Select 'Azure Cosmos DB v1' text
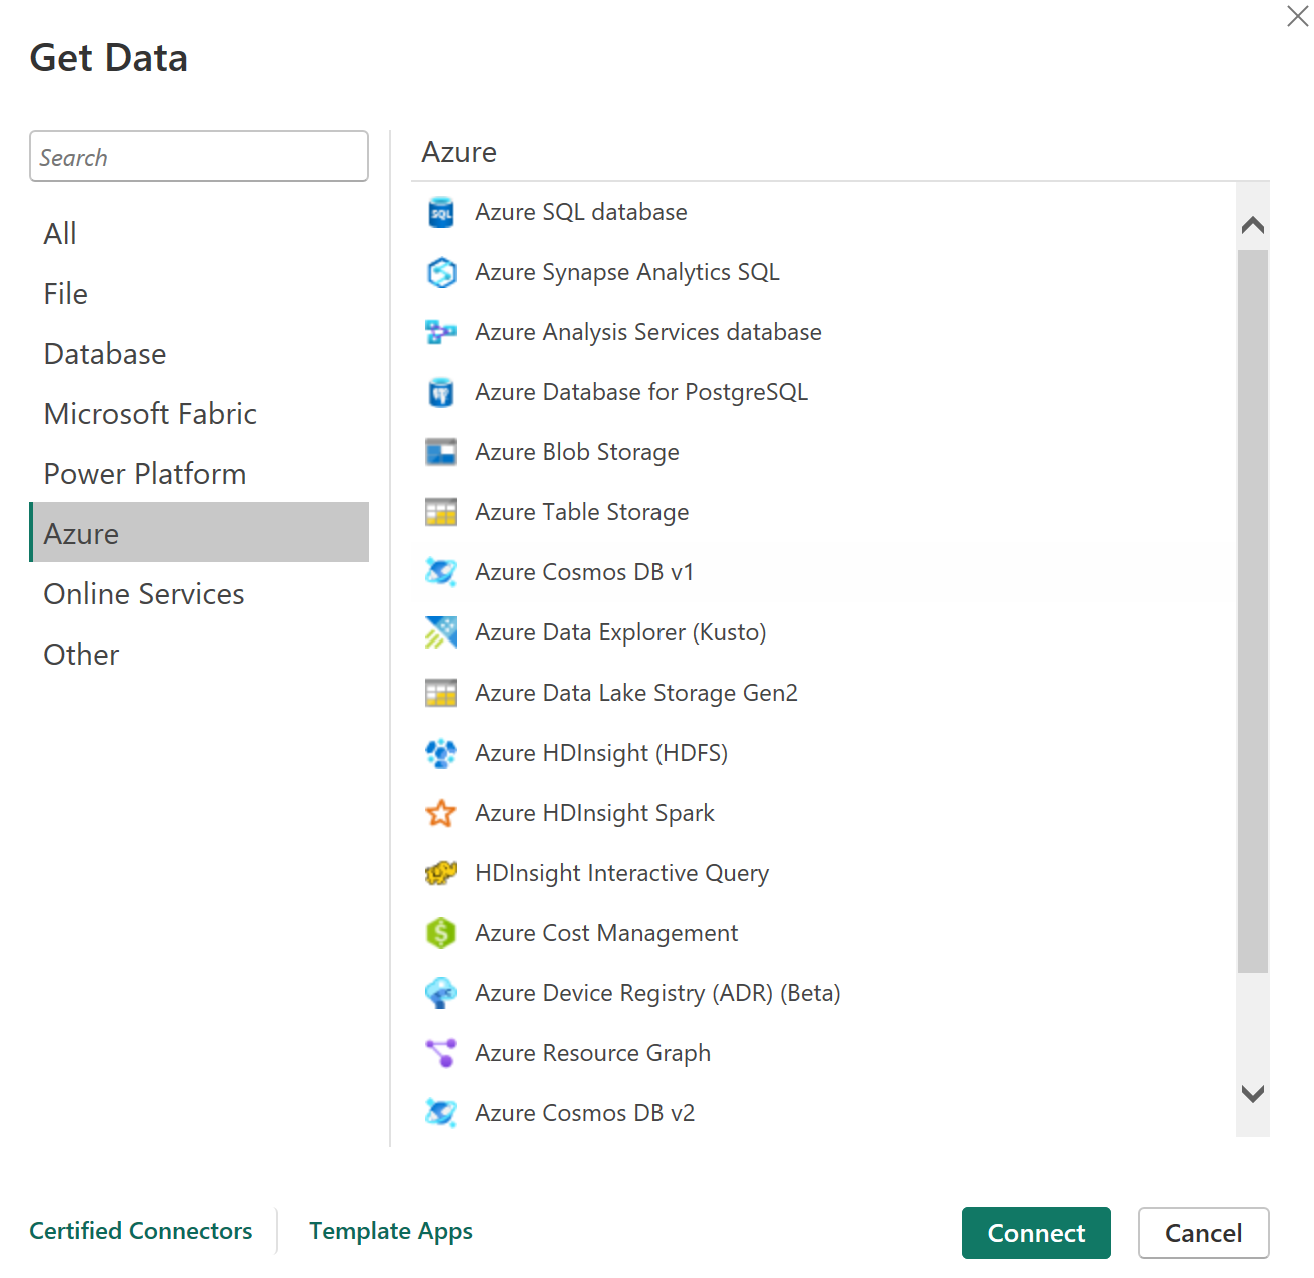The height and width of the screenshot is (1278, 1314). [x=584, y=572]
